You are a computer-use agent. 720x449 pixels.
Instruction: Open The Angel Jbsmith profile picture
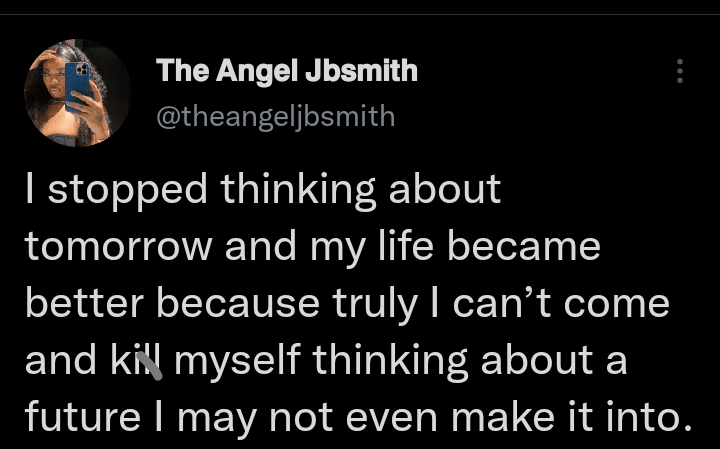(x=76, y=92)
